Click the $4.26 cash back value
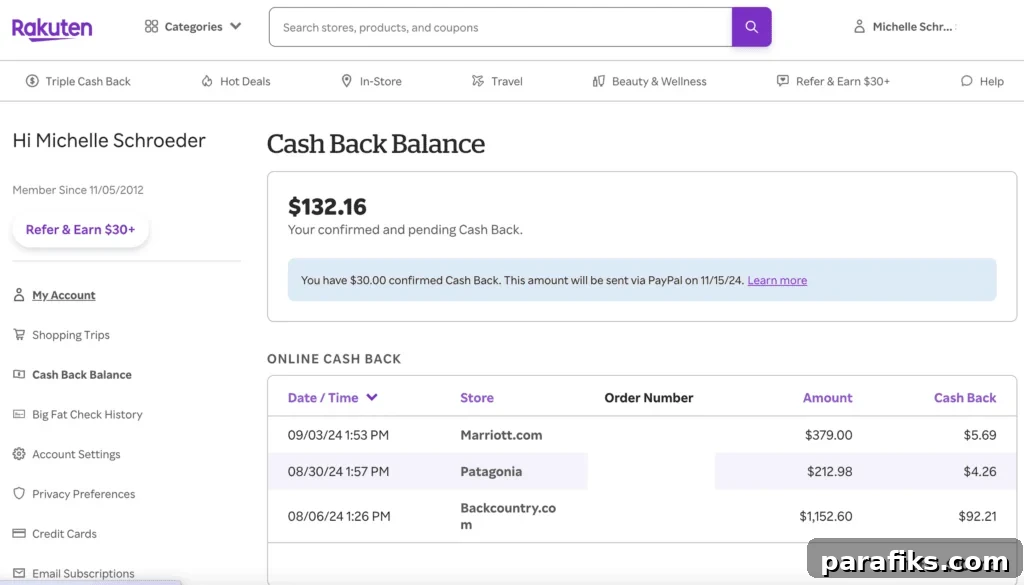This screenshot has width=1024, height=585. (x=980, y=471)
